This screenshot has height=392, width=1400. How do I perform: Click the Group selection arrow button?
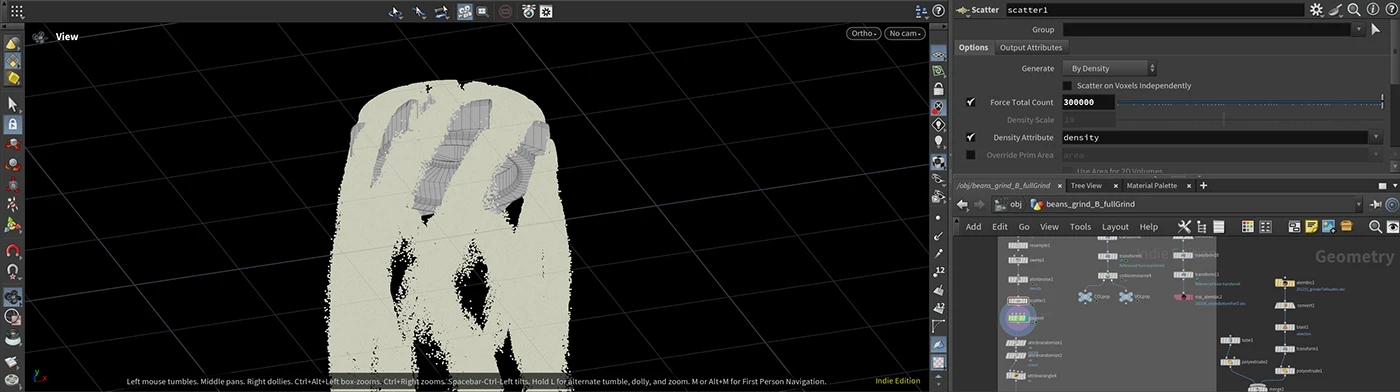tap(1376, 29)
